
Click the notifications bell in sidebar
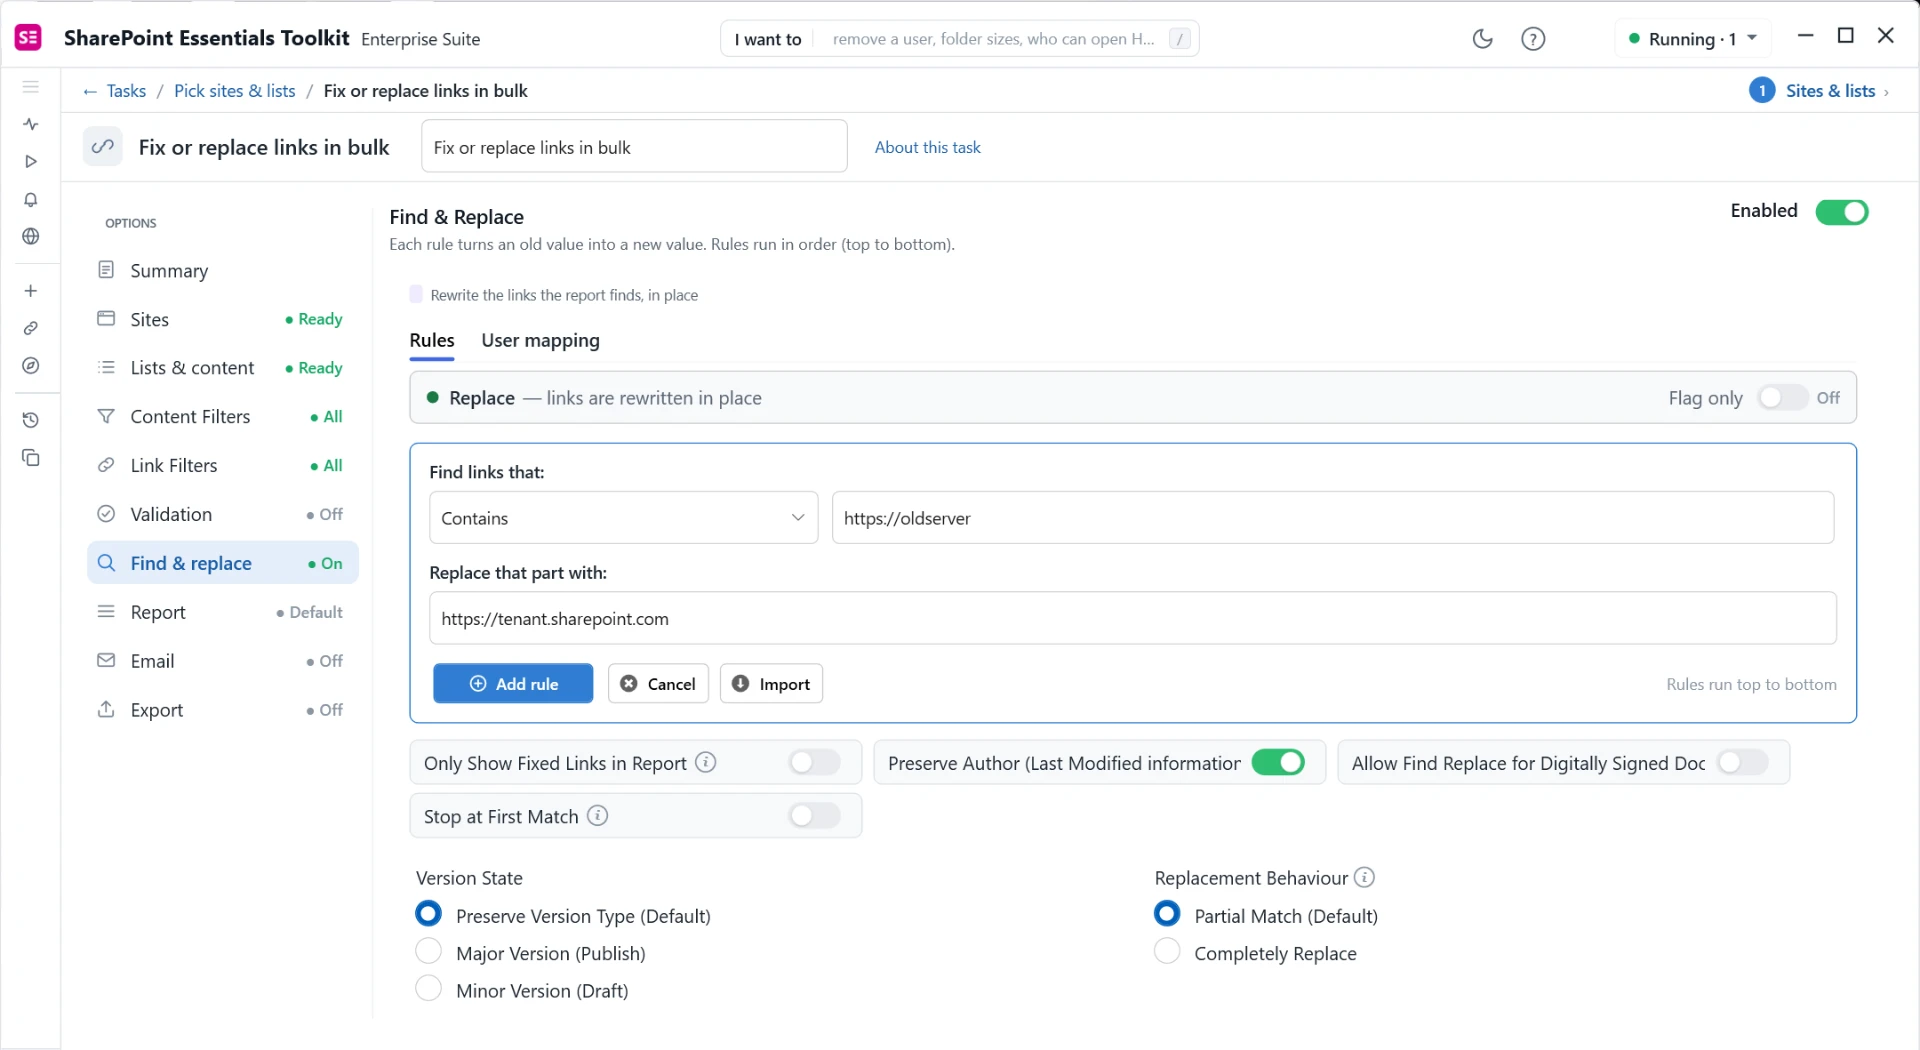[x=31, y=199]
